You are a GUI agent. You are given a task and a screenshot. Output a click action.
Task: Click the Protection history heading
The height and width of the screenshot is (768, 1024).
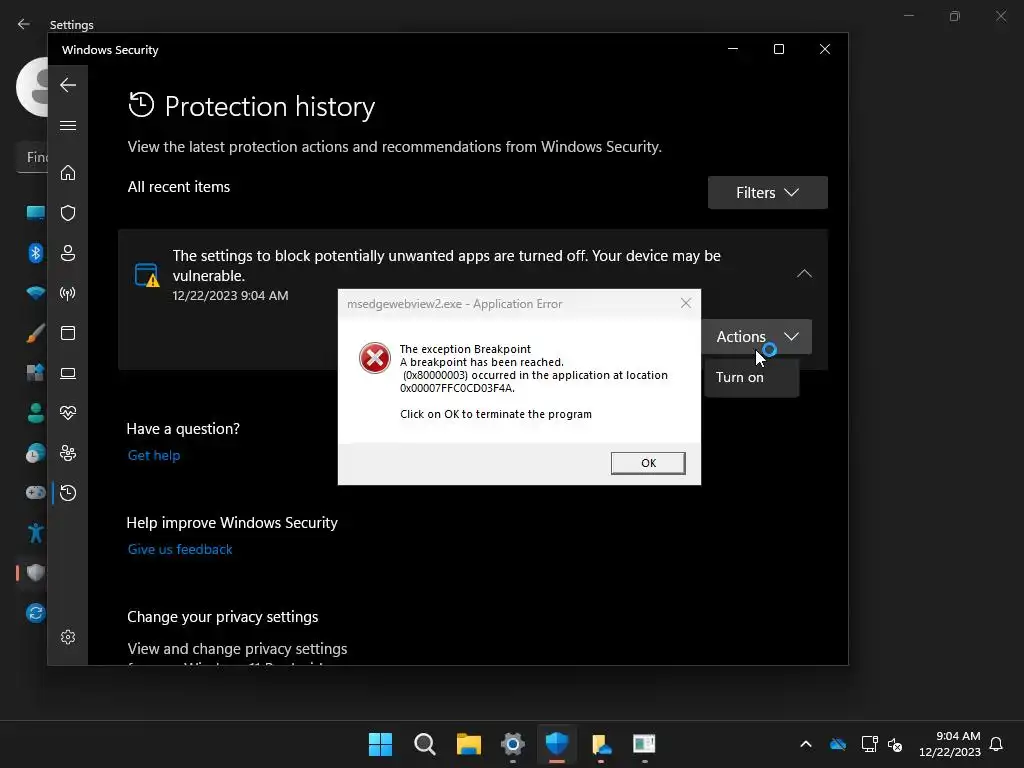270,106
